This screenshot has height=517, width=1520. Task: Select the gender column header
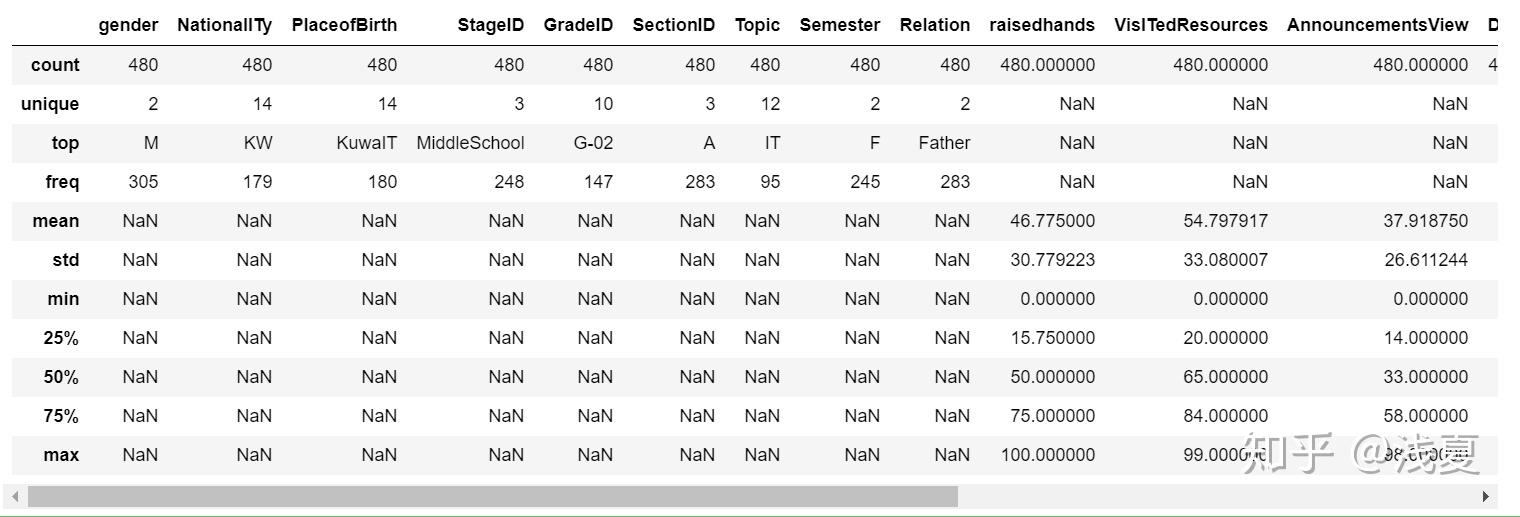[x=128, y=25]
